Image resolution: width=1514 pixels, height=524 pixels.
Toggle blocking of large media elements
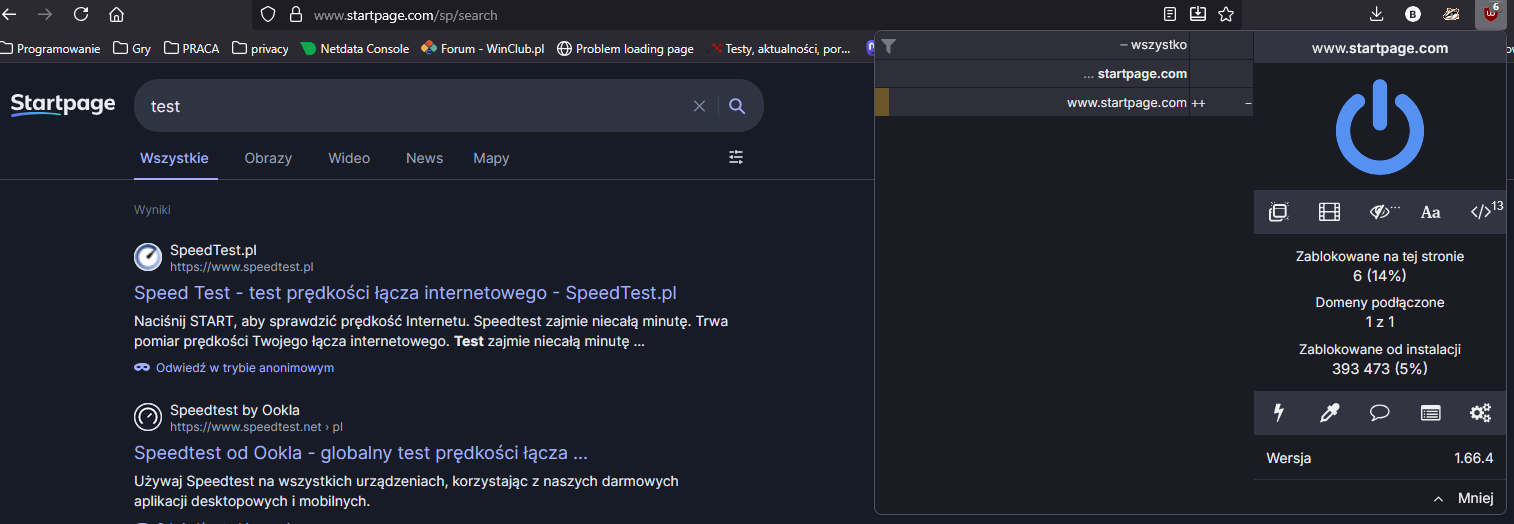pyautogui.click(x=1329, y=212)
